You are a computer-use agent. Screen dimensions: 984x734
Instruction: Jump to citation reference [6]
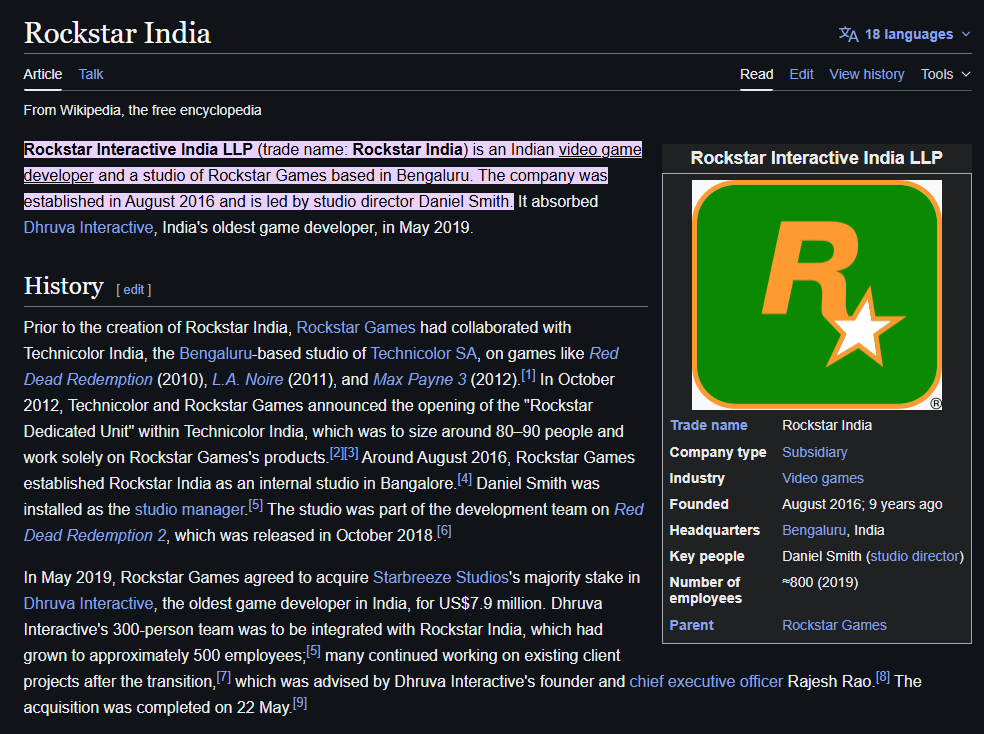(444, 531)
